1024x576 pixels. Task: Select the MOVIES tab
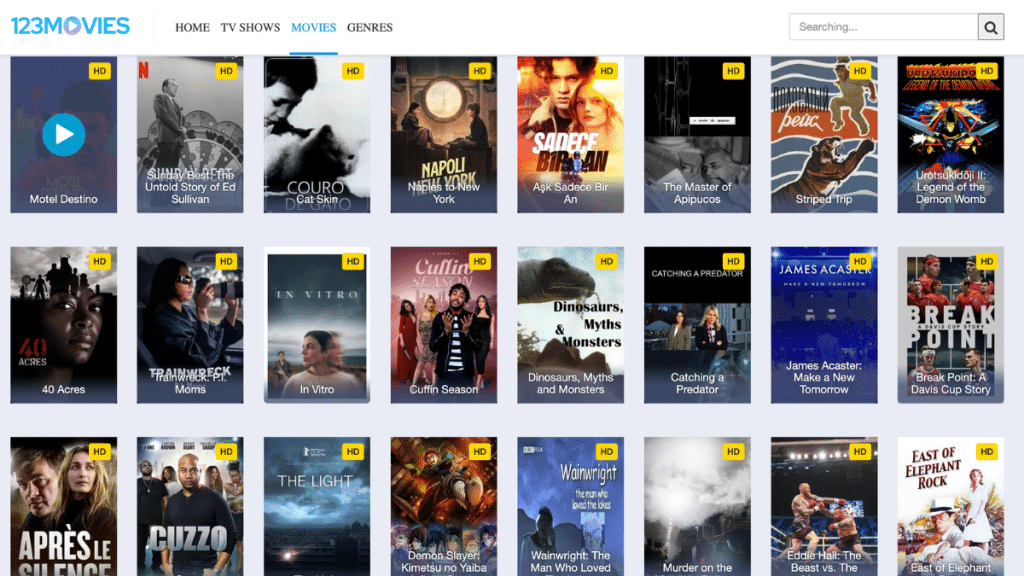[313, 27]
